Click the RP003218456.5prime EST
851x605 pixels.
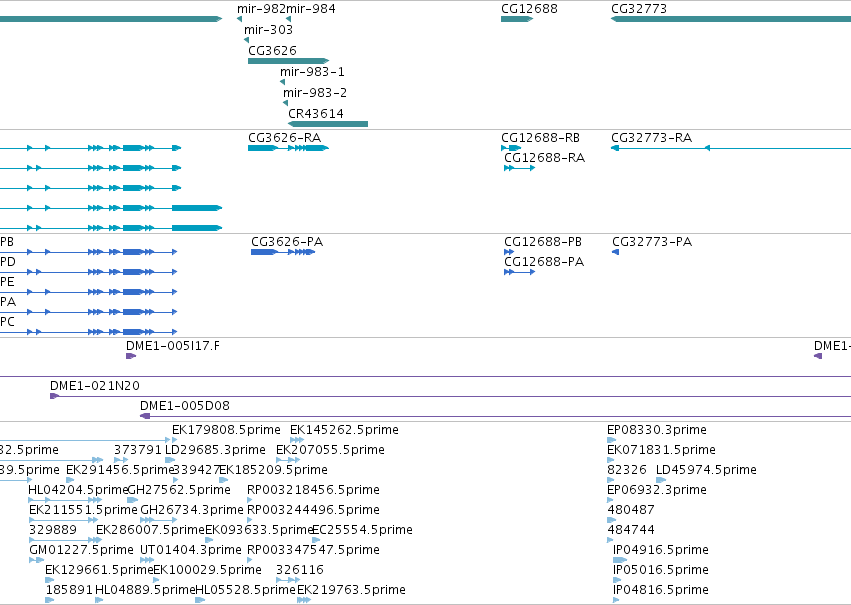pos(250,500)
